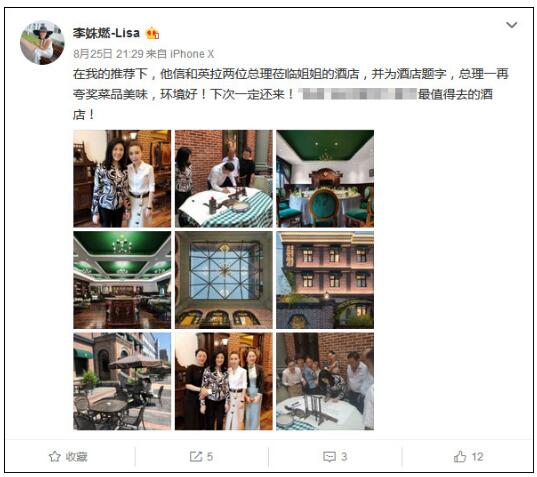This screenshot has width=537, height=477.
Task: Open the profile avatar of 李姝燃-Lisa
Action: (x=42, y=42)
